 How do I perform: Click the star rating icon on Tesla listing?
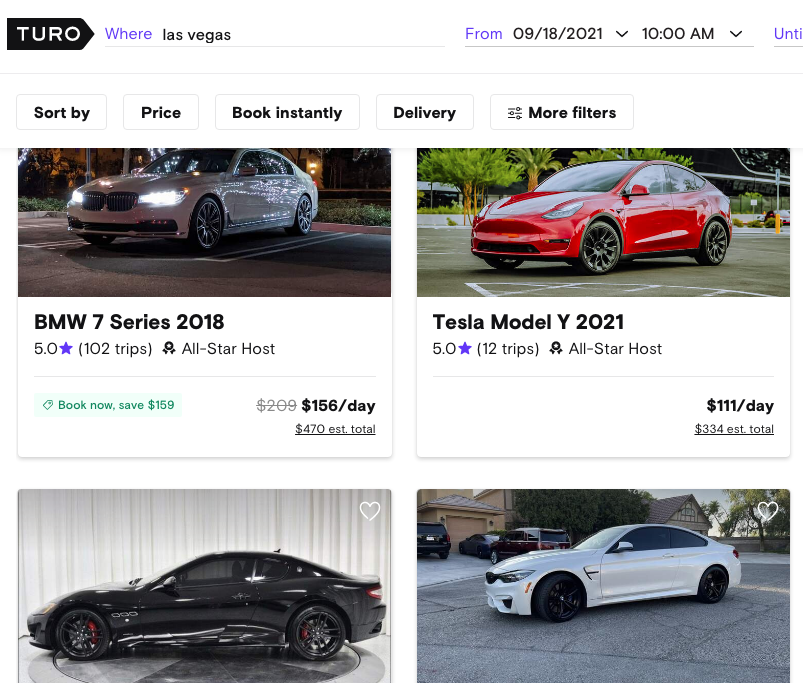465,349
